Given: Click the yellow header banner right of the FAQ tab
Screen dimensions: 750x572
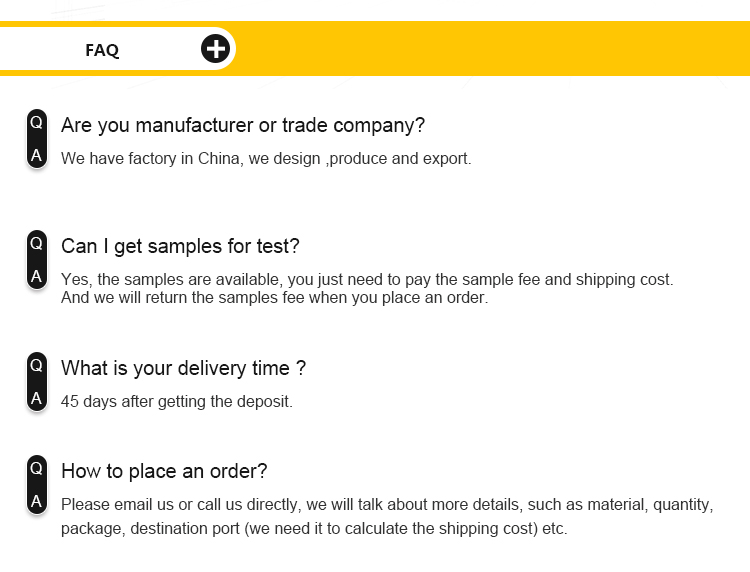Looking at the screenshot, I should 490,48.
